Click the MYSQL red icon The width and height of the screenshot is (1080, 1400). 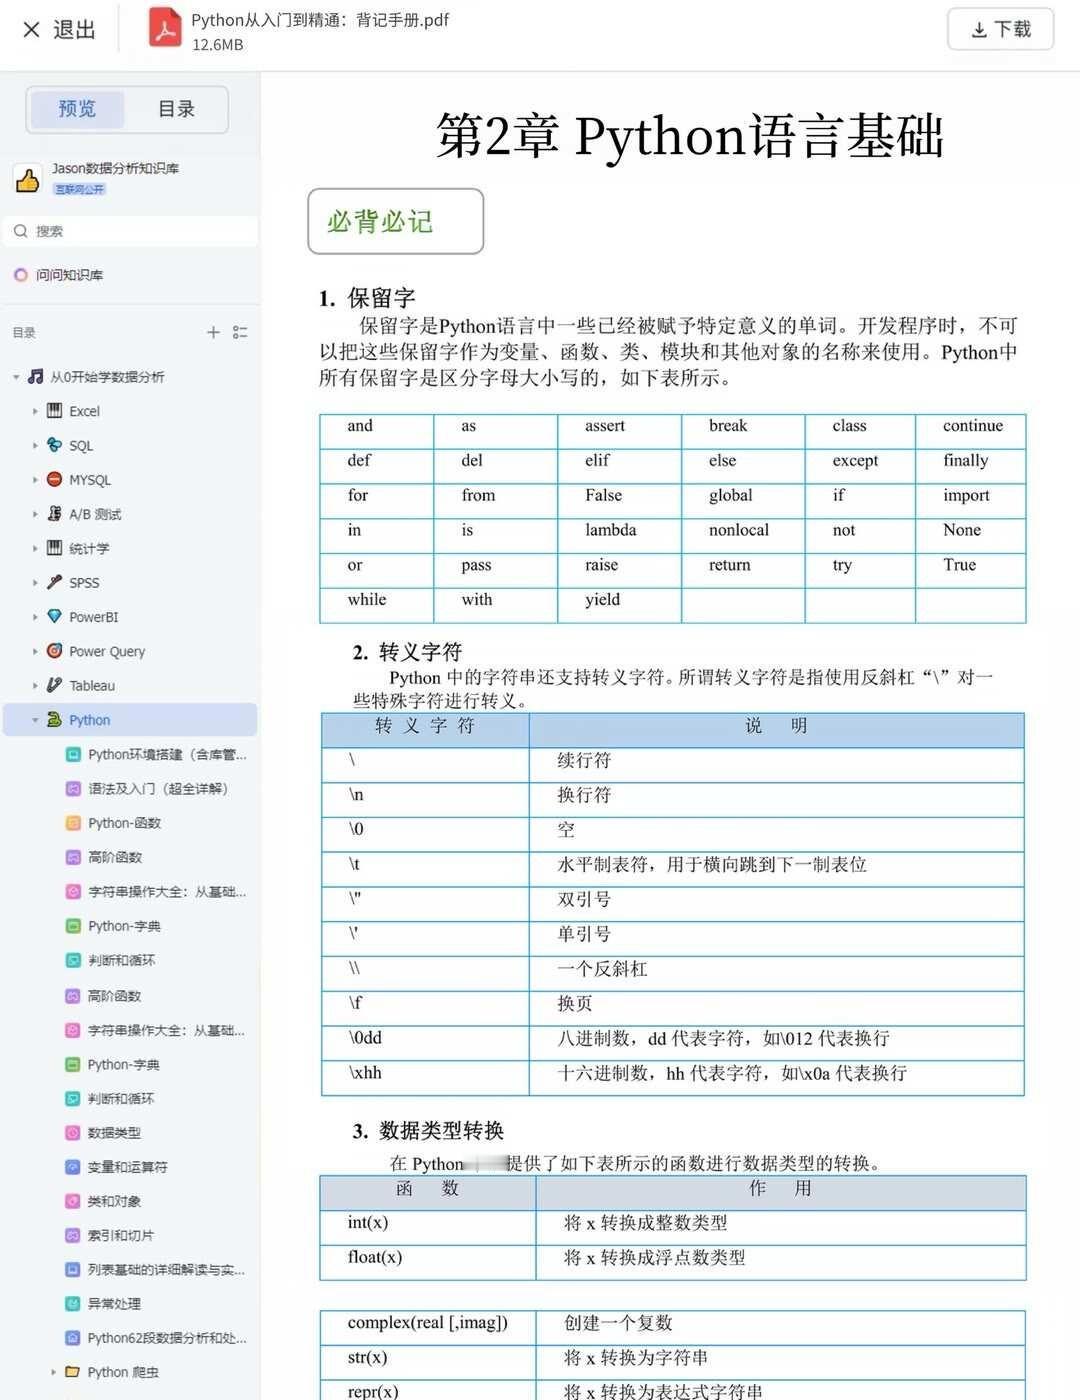point(54,480)
